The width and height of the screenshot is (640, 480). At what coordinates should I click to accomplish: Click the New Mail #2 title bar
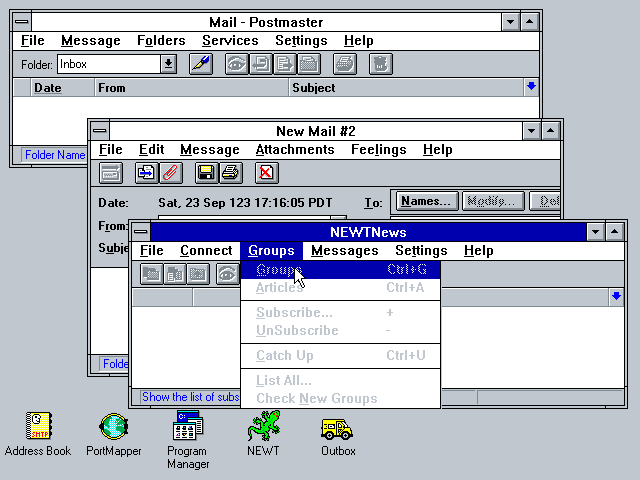[316, 131]
